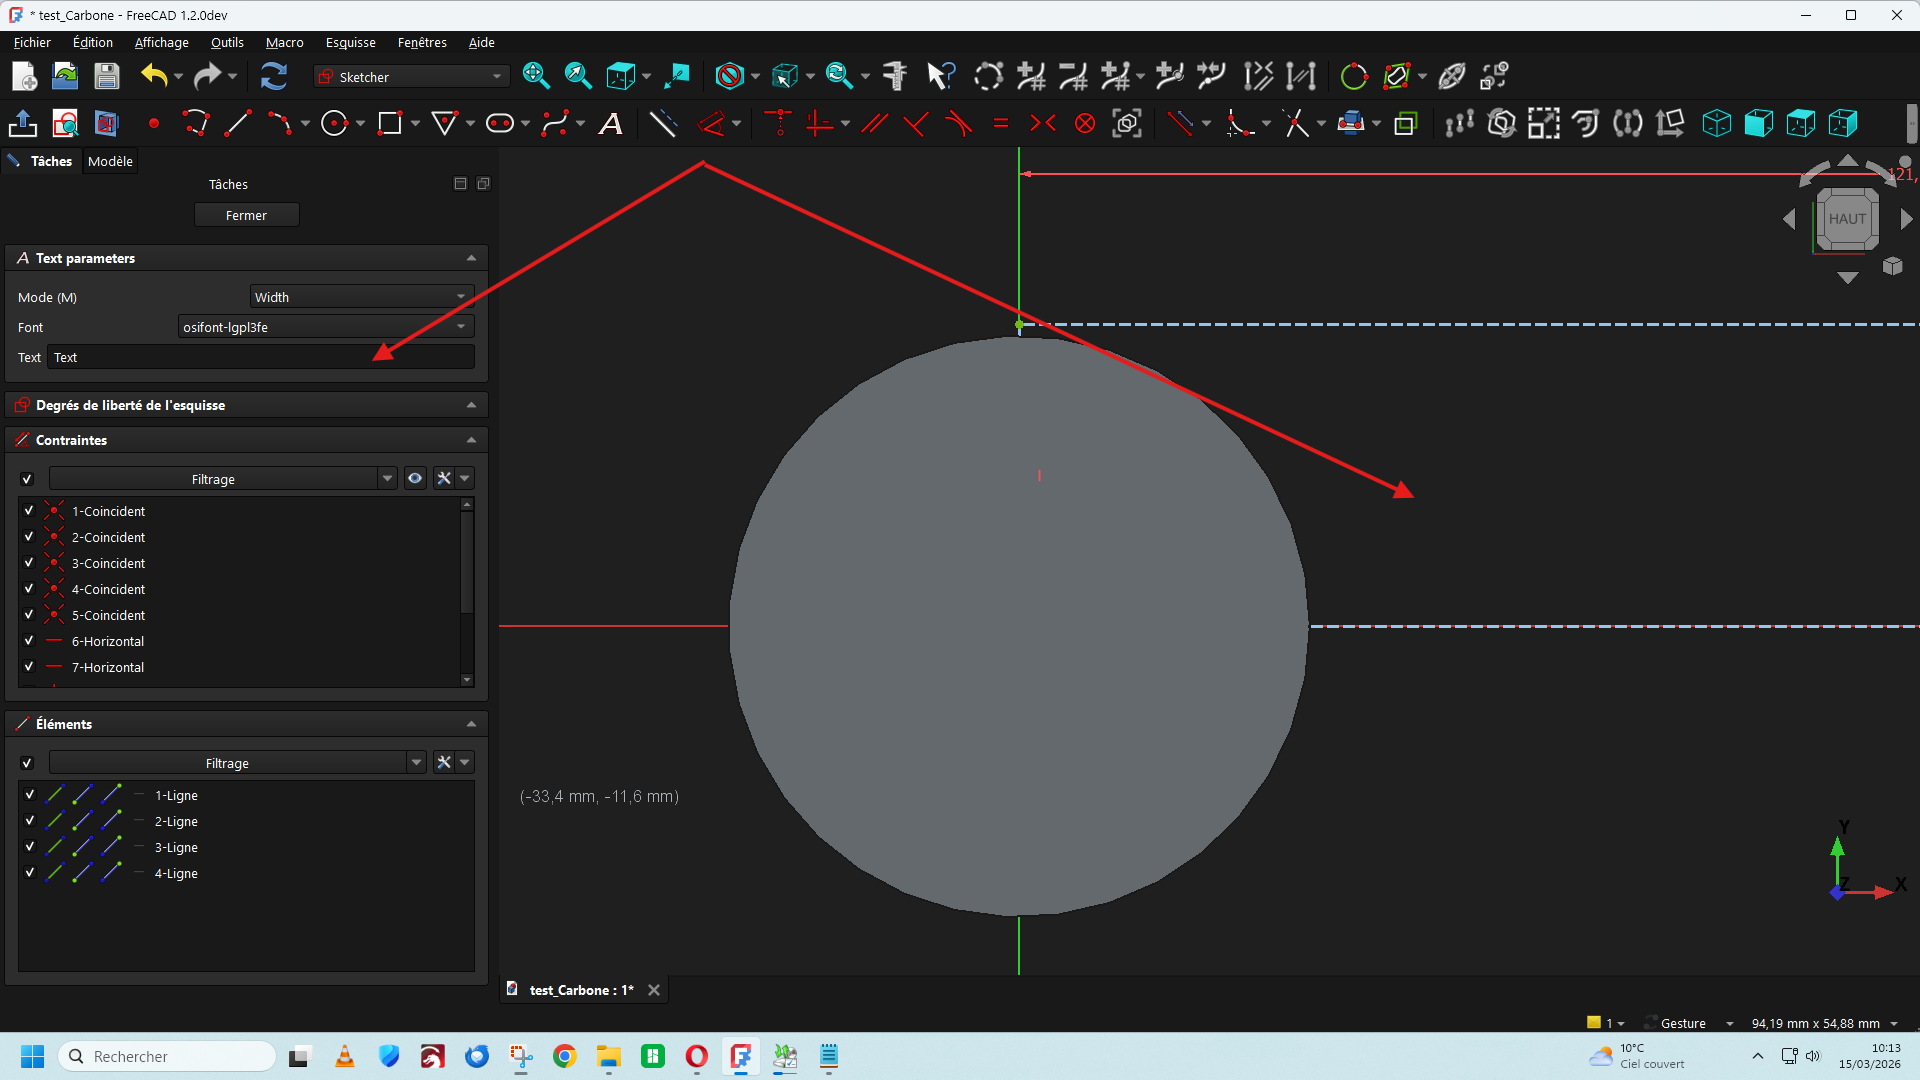Click the undo arrow icon
The image size is (1920, 1080).
click(x=153, y=76)
